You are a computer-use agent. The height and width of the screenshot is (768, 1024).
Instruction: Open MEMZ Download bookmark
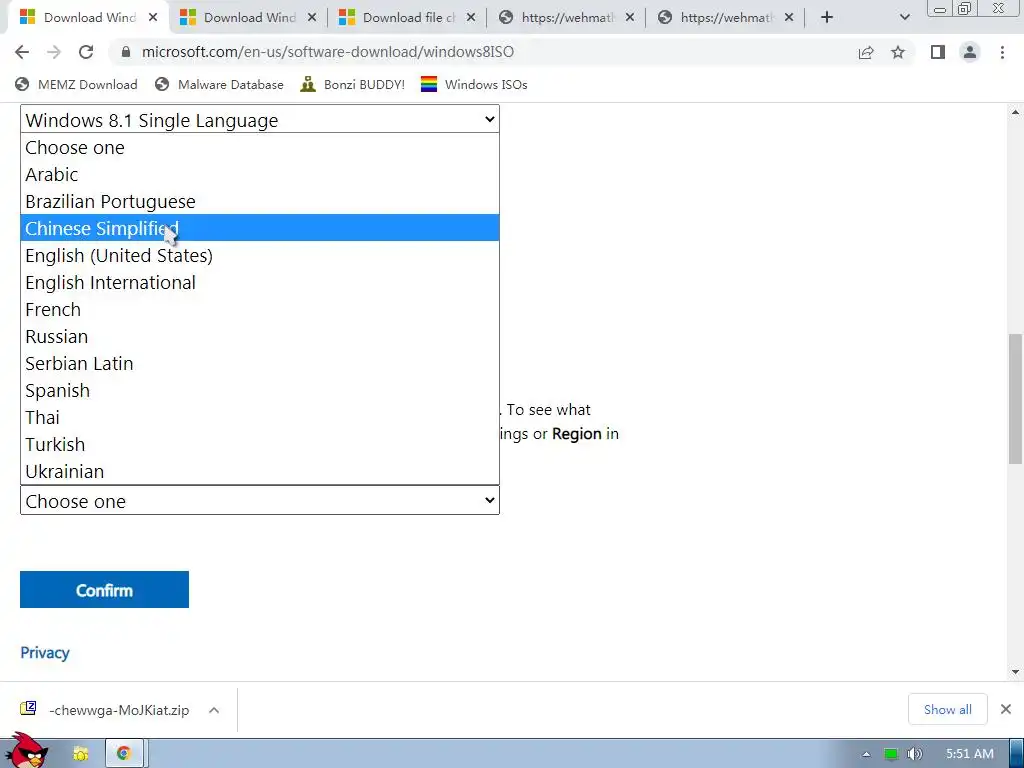click(76, 85)
